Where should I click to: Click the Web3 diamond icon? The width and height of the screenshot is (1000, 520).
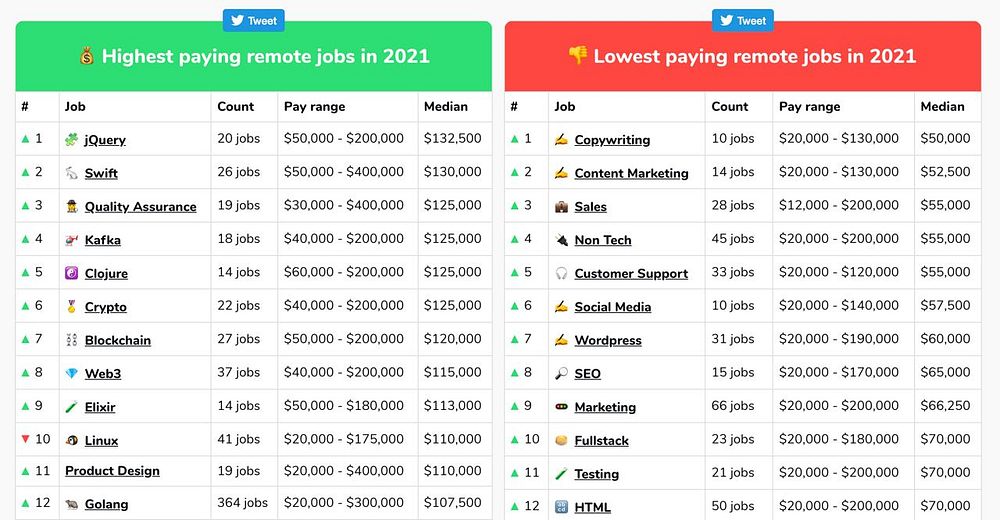click(x=72, y=374)
